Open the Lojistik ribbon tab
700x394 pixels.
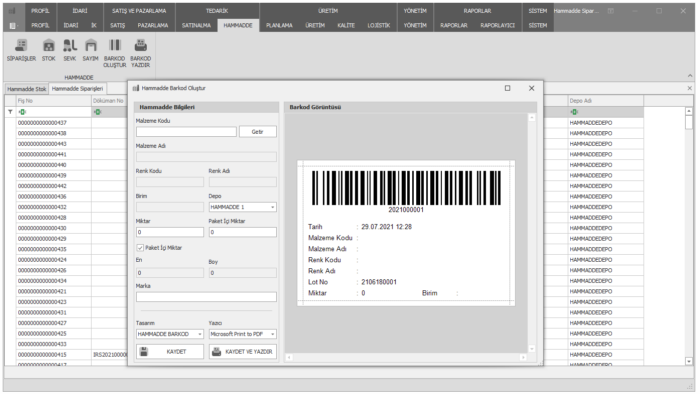[x=379, y=25]
